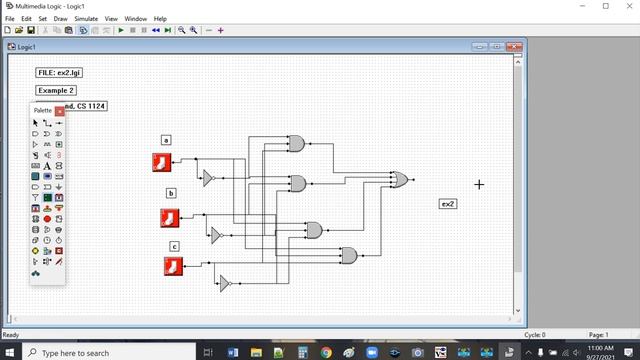Click the purple plus toolbar icon
640x360 pixels.
[220, 30]
